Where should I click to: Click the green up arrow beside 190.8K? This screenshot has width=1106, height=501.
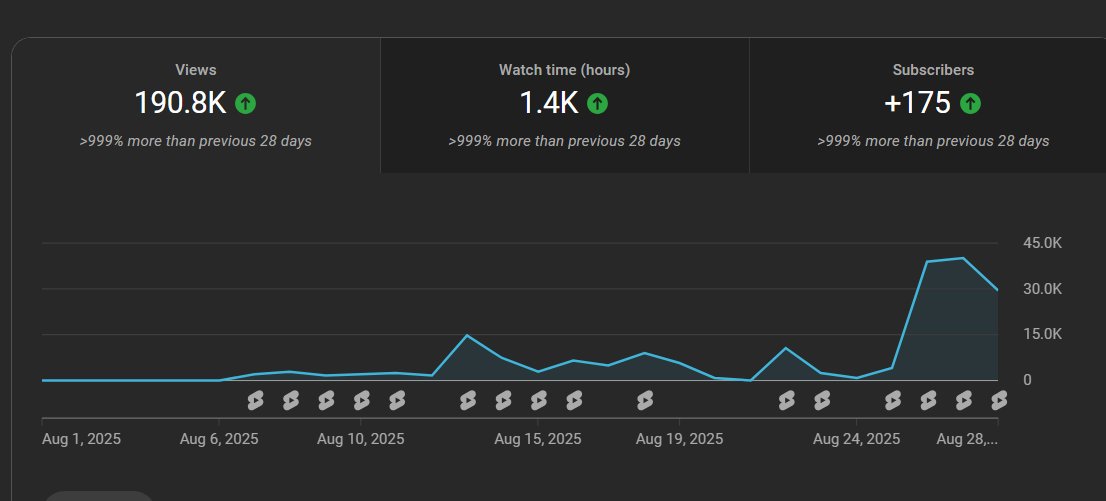coord(245,104)
